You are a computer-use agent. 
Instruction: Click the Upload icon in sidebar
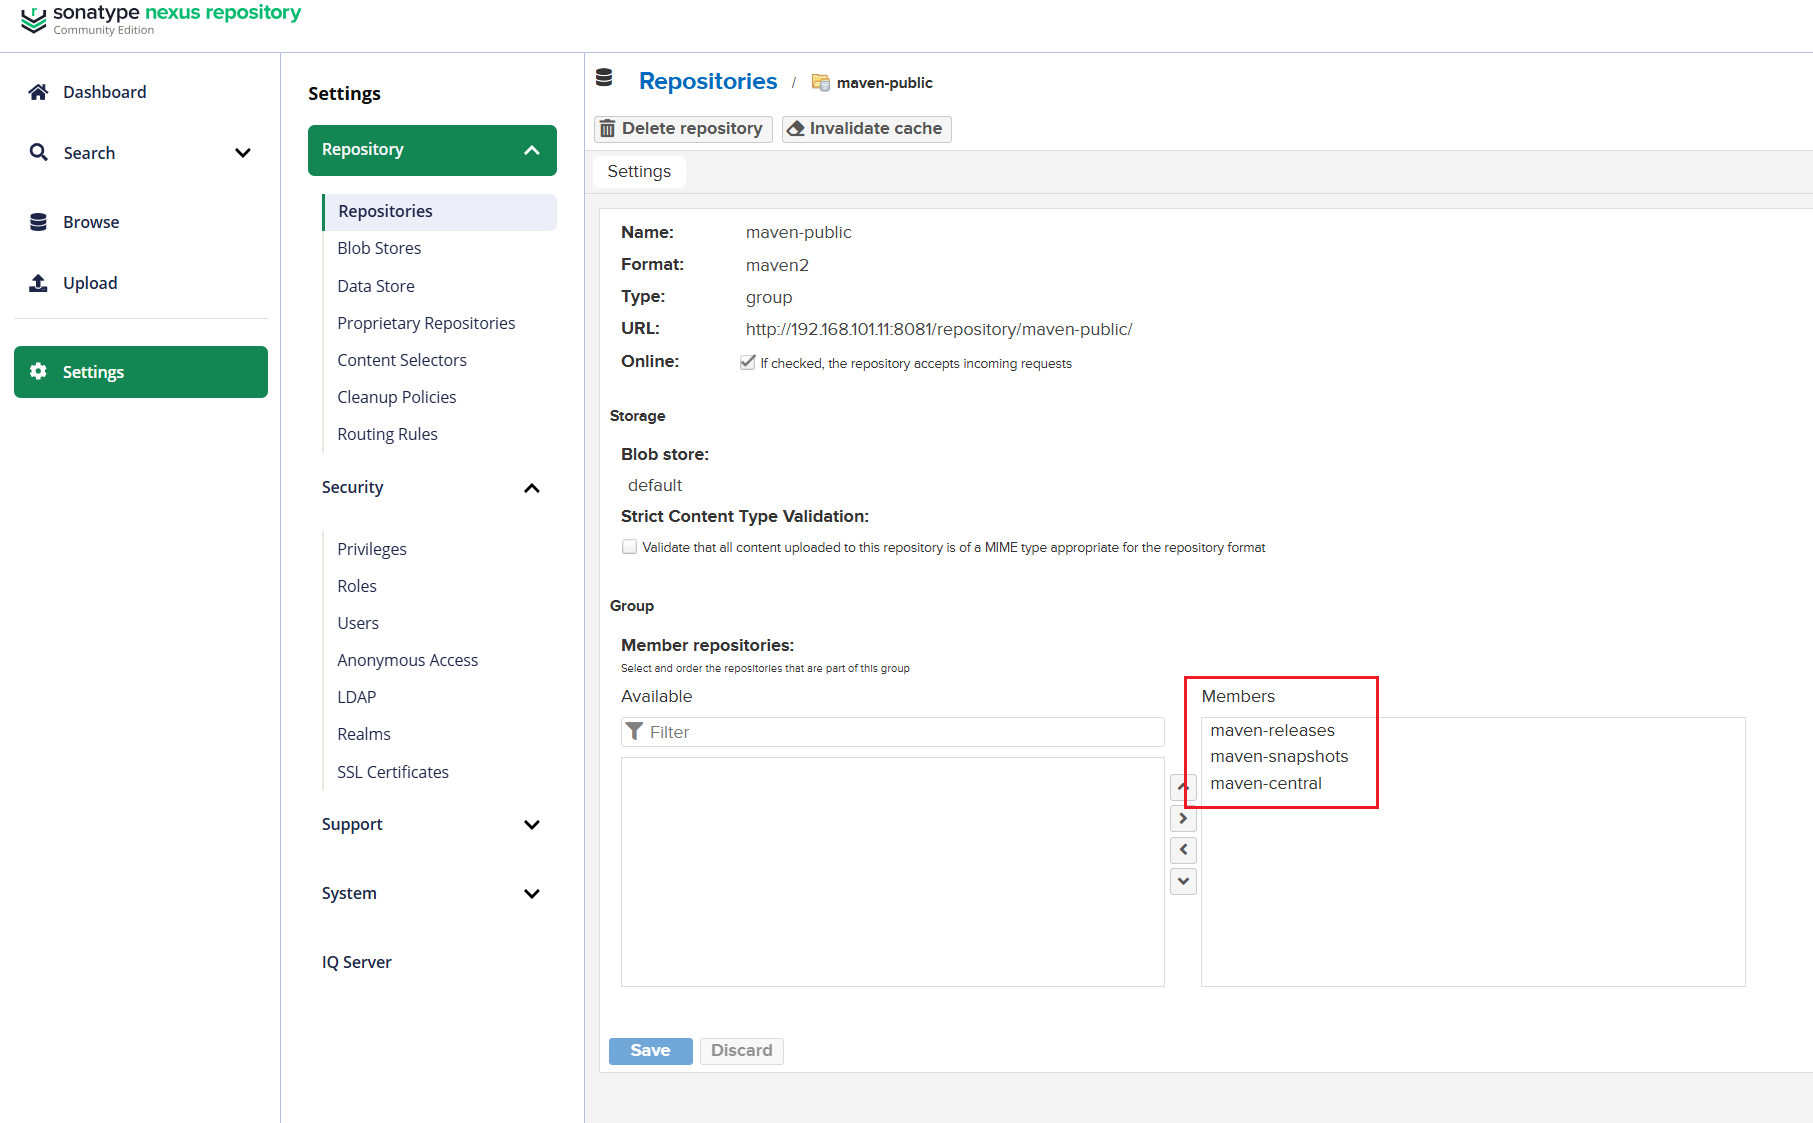tap(38, 283)
